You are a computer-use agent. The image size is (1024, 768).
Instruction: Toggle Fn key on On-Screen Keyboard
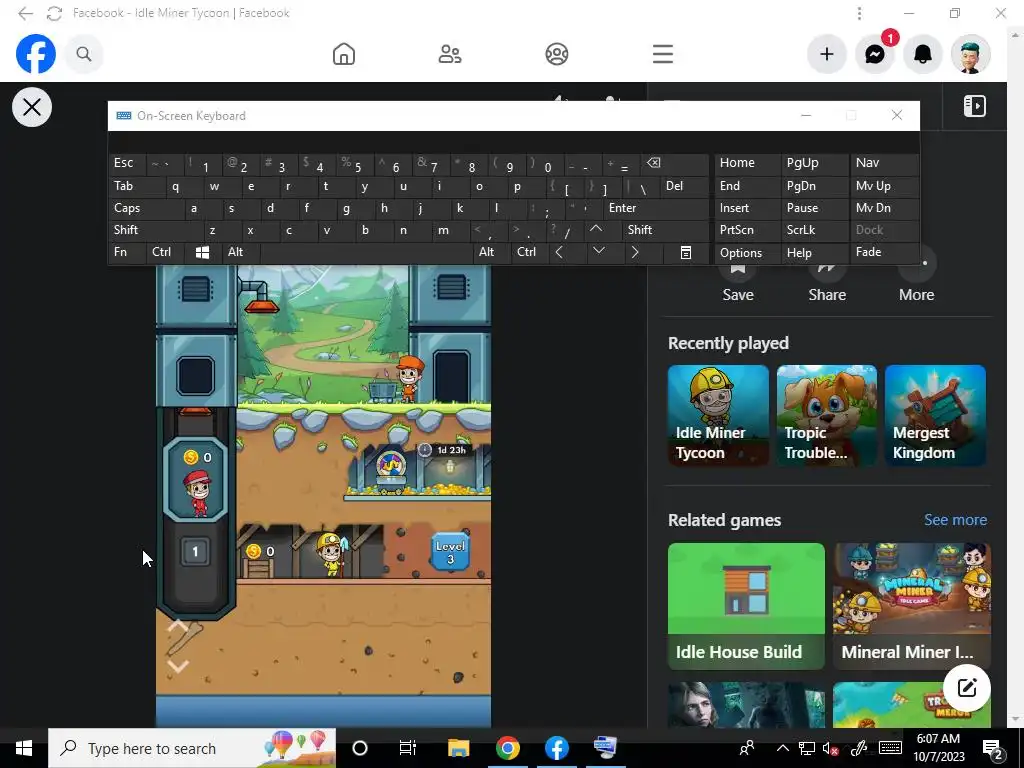127,252
